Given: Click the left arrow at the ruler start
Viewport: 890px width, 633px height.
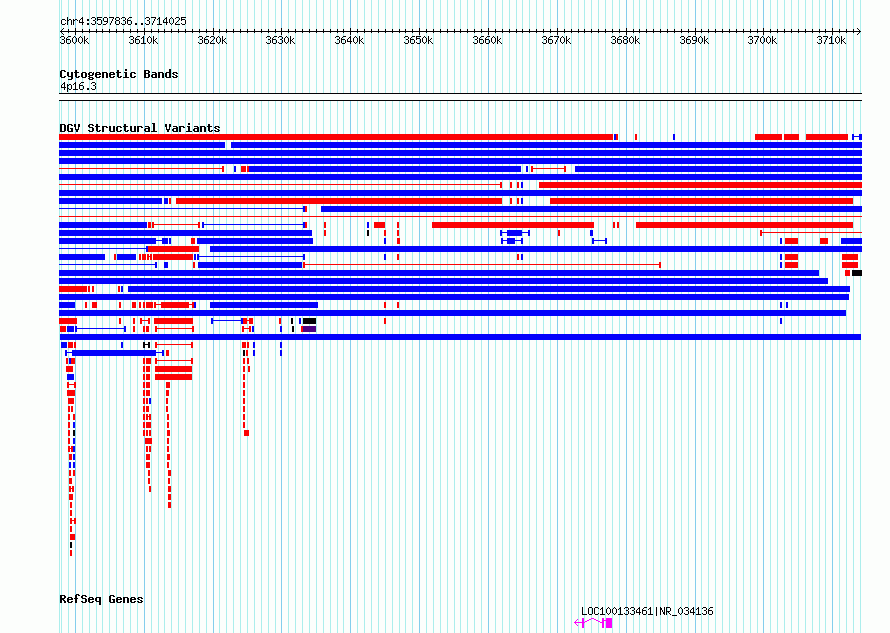Looking at the screenshot, I should coord(62,31).
